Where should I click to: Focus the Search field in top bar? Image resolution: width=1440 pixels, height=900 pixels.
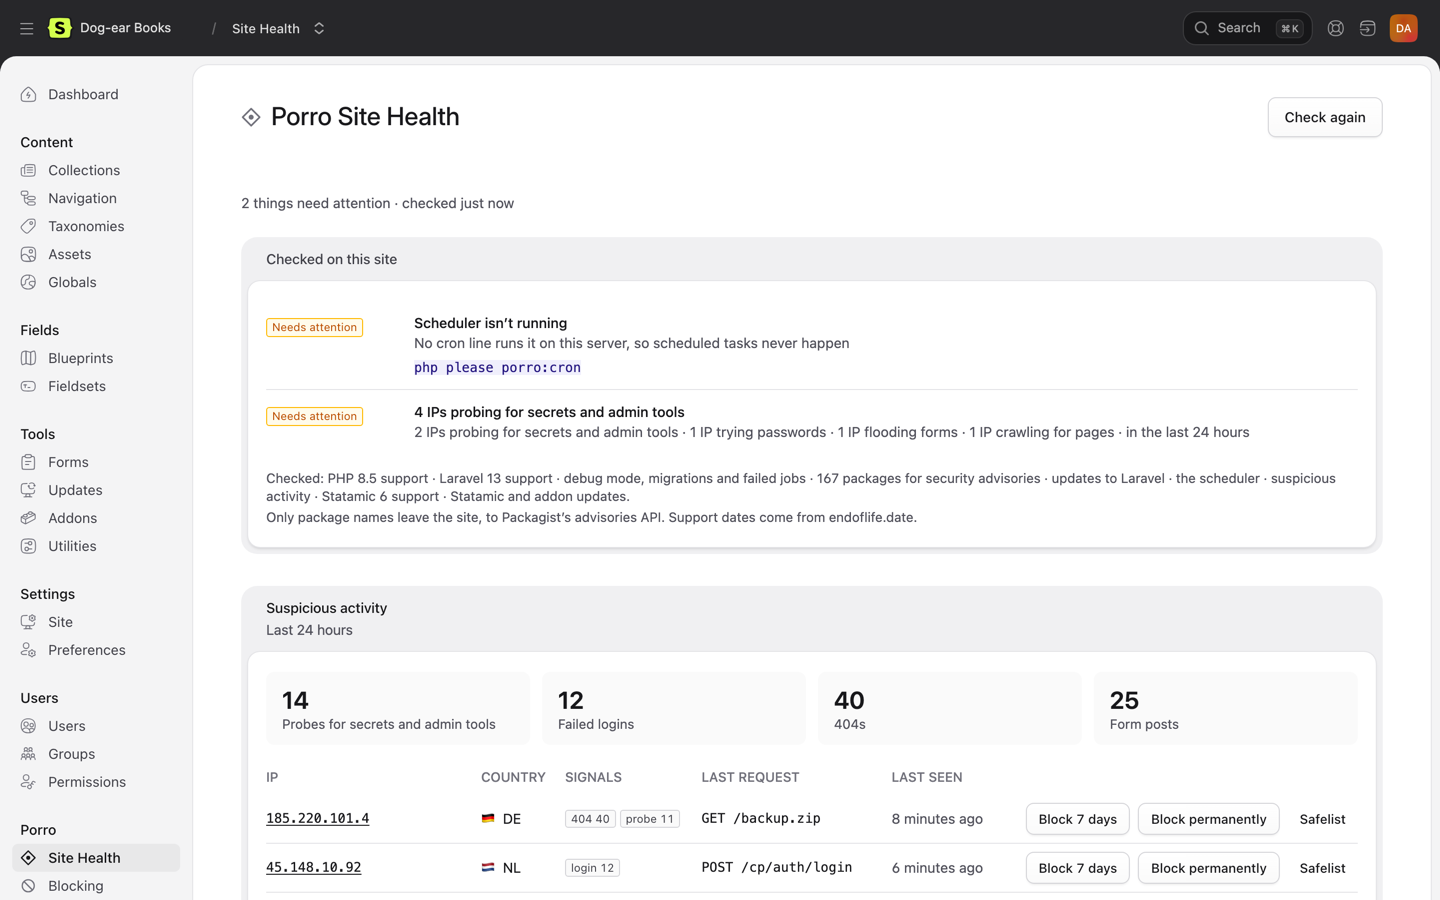point(1247,28)
